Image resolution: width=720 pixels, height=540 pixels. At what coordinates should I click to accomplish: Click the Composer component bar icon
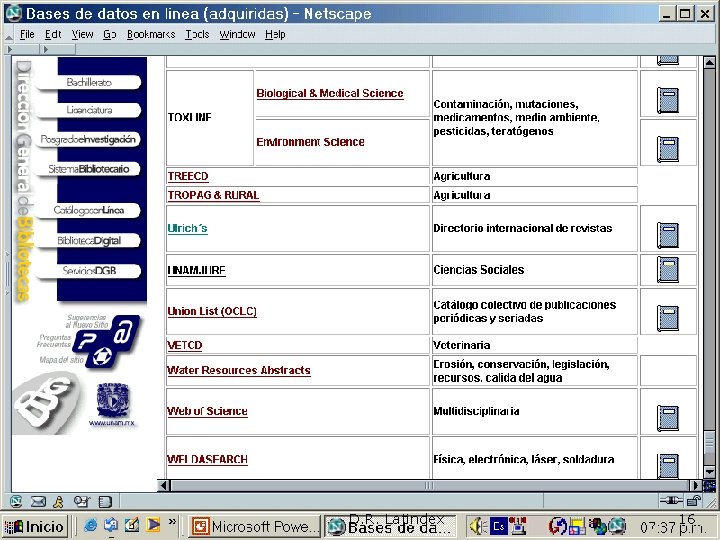[82, 501]
